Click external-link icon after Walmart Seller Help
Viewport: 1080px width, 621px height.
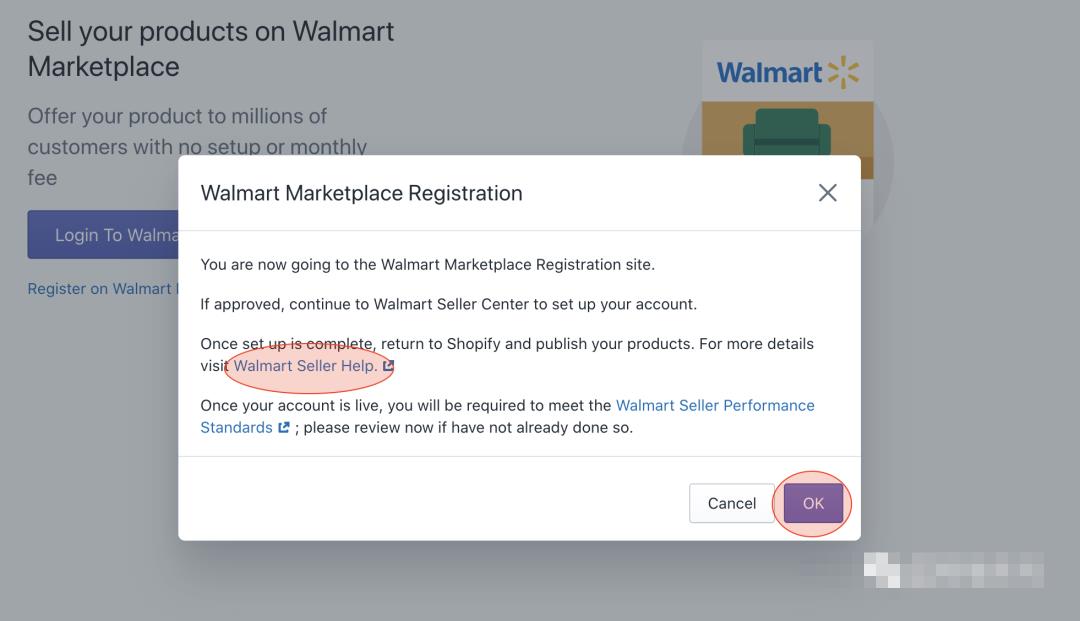point(389,366)
